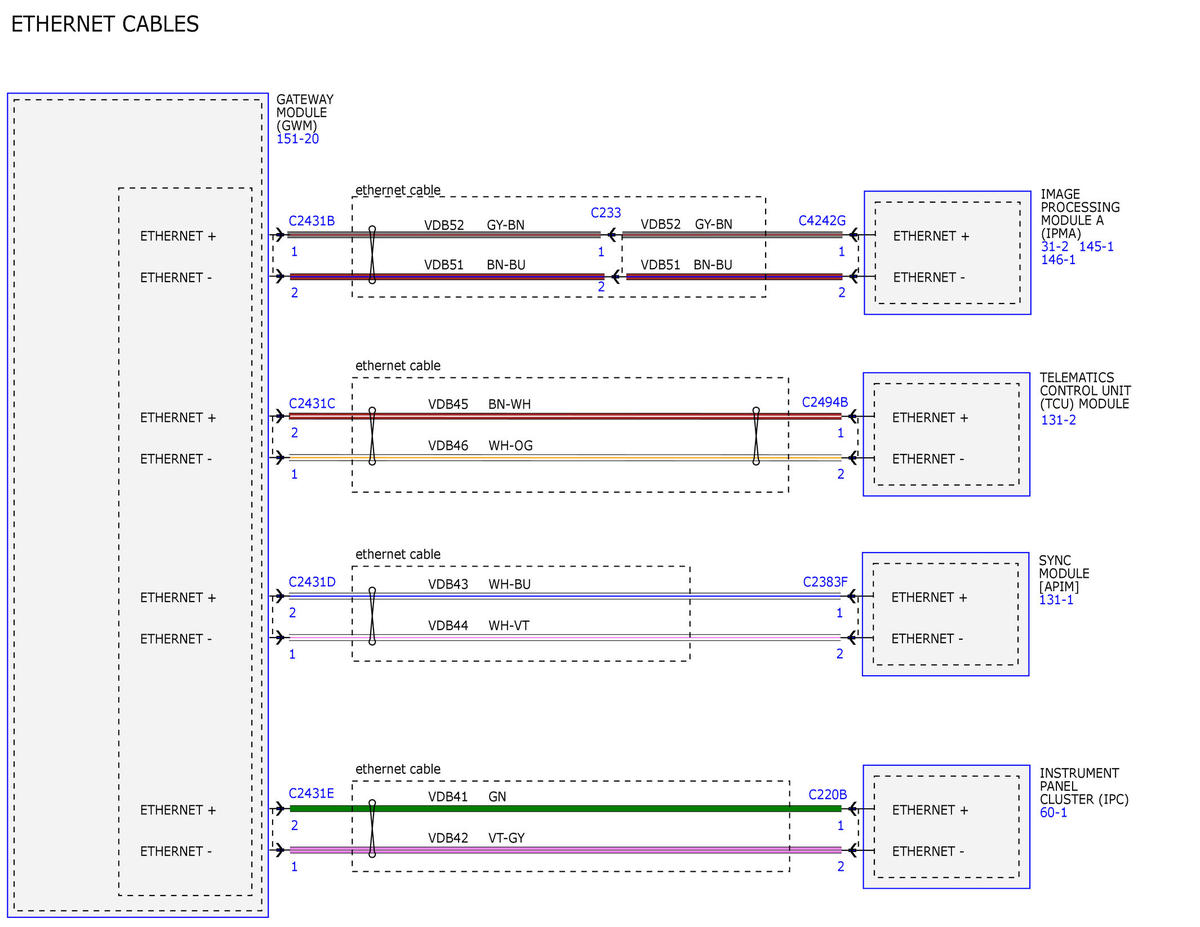Select the WH-VT wire color code

pyautogui.click(x=509, y=625)
